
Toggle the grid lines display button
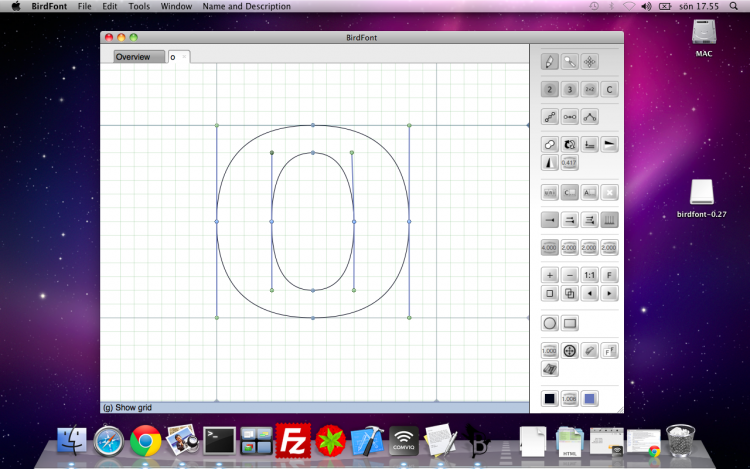[x=610, y=220]
